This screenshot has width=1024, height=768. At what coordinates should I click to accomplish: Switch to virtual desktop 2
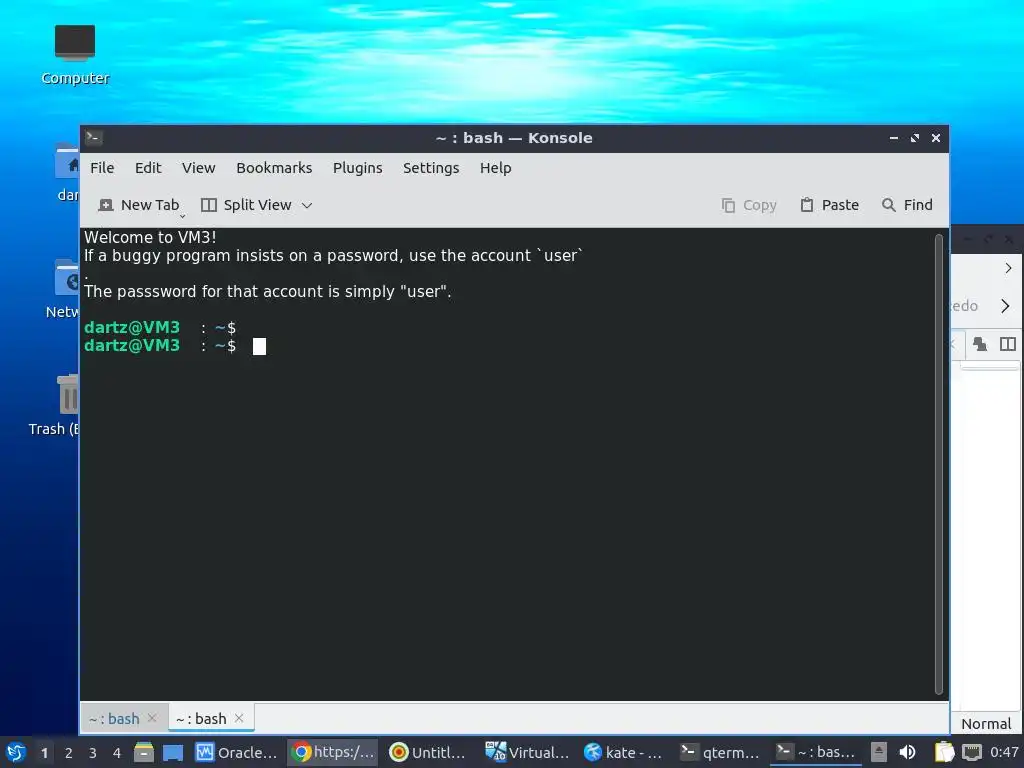click(x=69, y=753)
